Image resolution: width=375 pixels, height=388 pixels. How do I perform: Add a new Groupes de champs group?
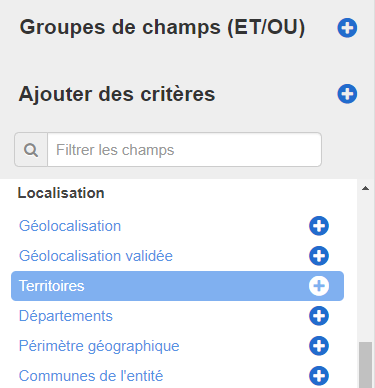pyautogui.click(x=347, y=28)
